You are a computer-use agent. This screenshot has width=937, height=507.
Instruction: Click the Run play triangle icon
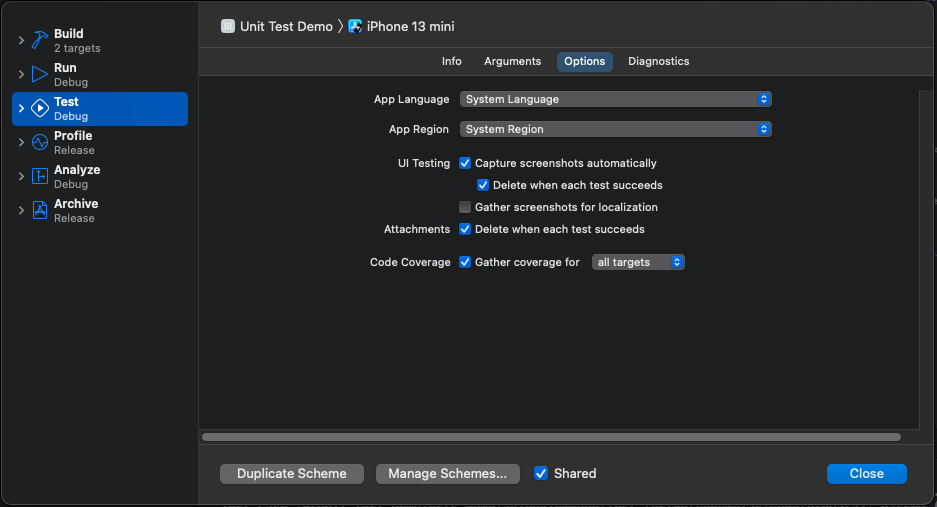39,74
